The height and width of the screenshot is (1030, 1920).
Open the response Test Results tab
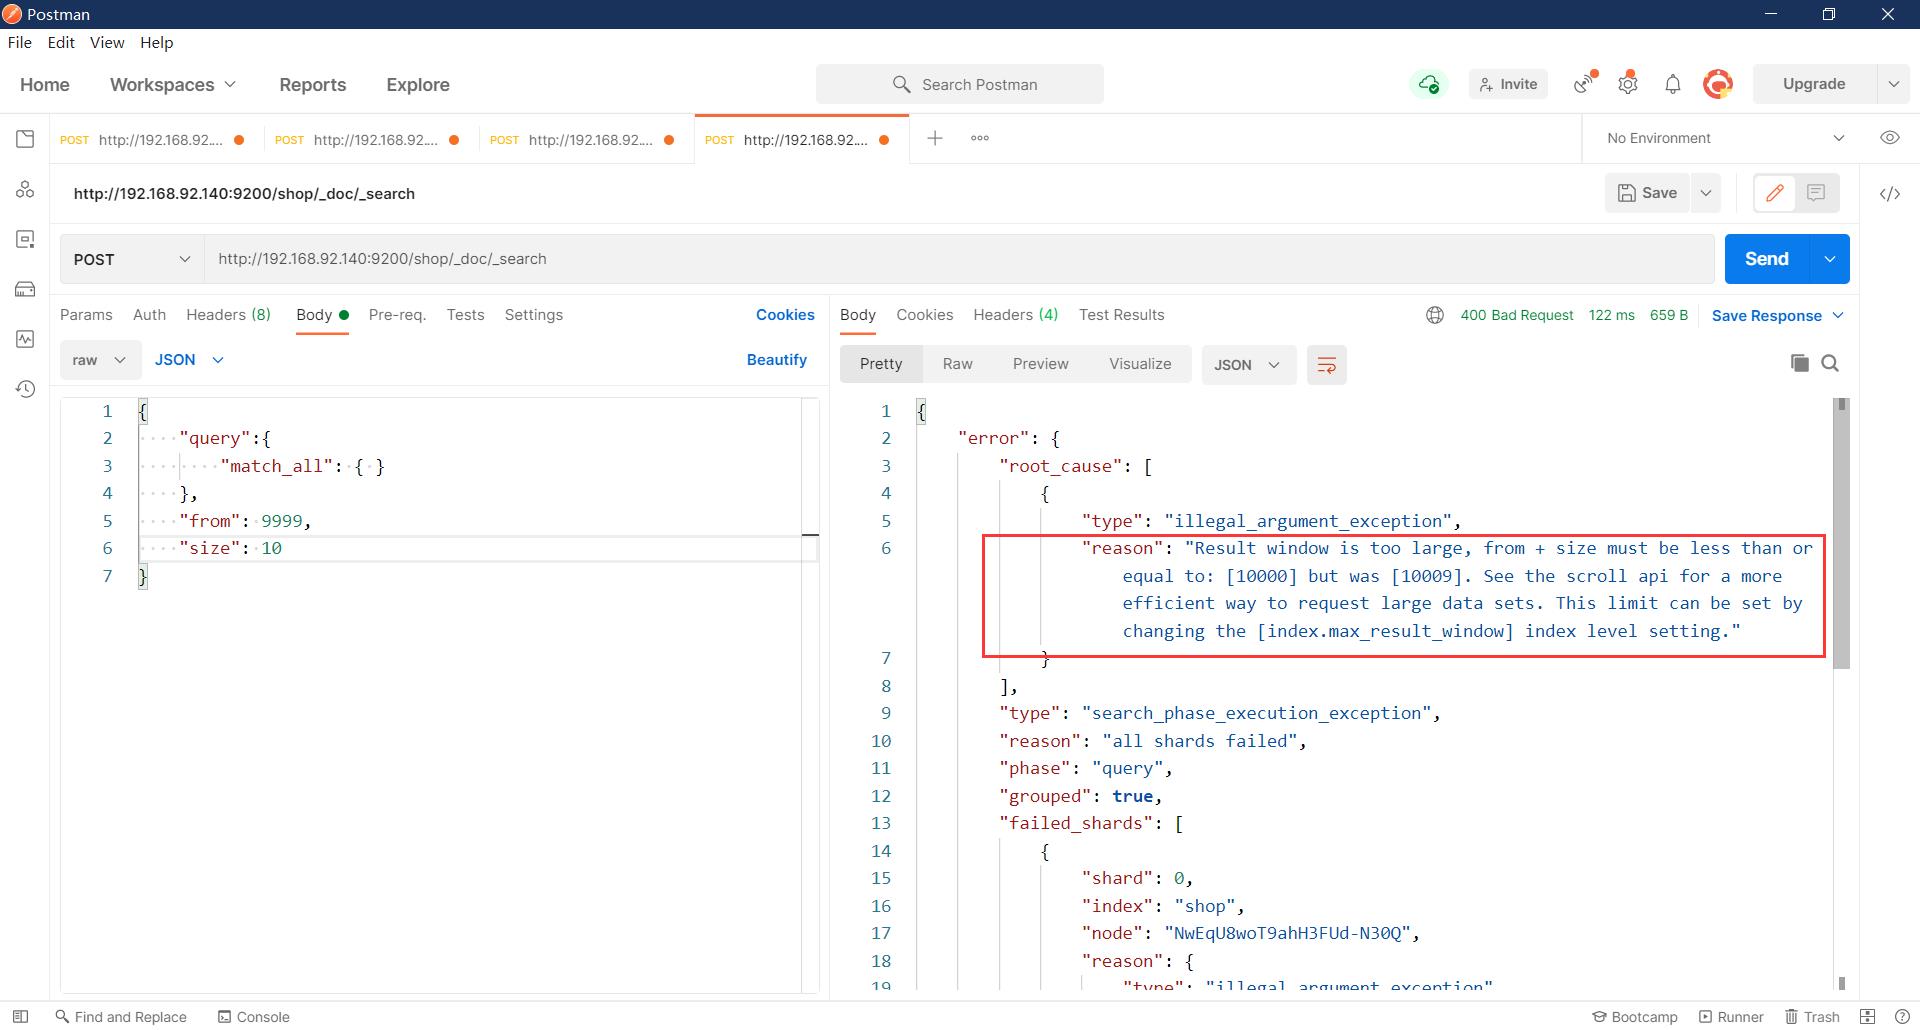click(1121, 315)
